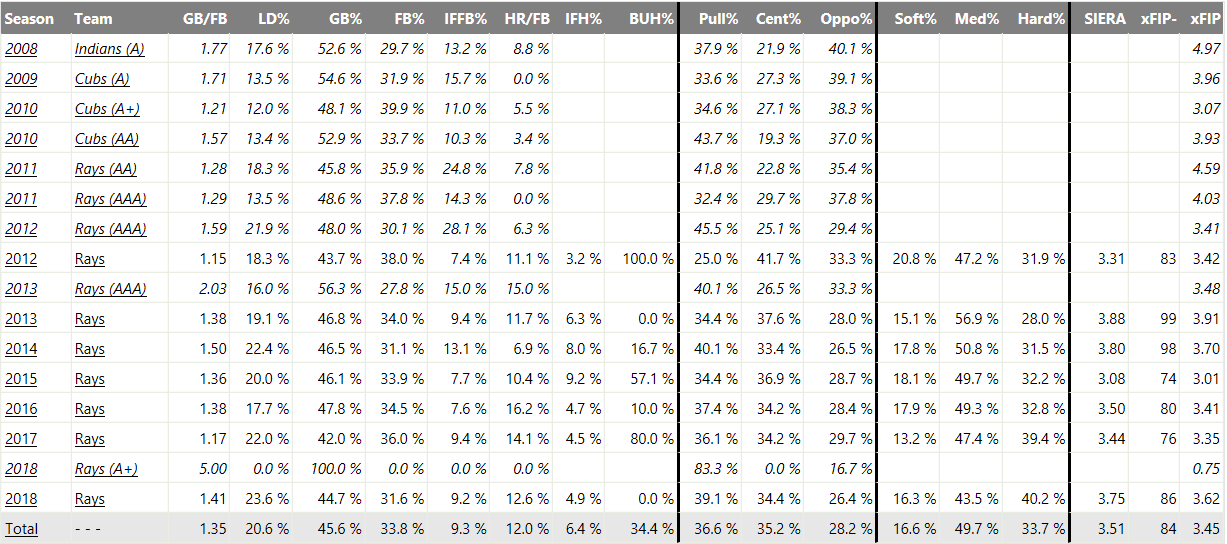Sort by the BUH% column header
This screenshot has width=1227, height=544.
click(x=651, y=19)
